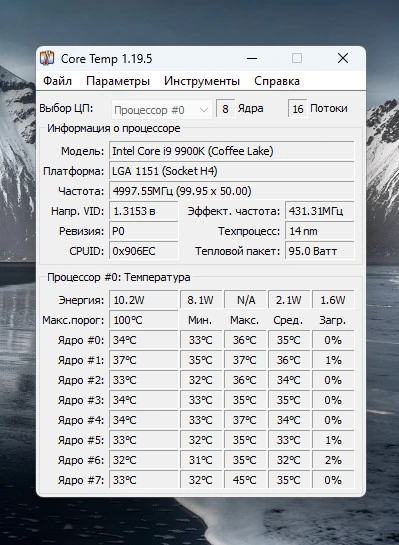The image size is (399, 545).
Task: Click Ядро #4 maximum temperature 37°C
Action: [245, 420]
